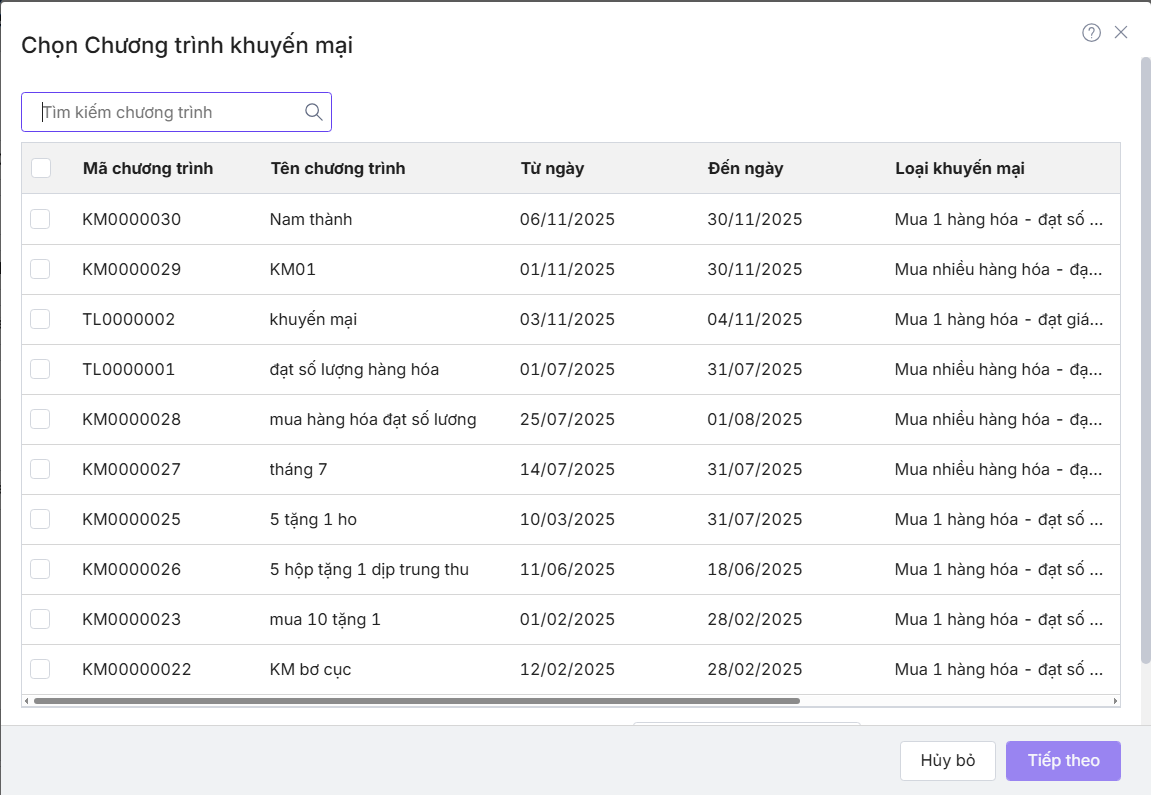Enable the checkbox for KM00000022
Viewport: 1151px width, 795px height.
pos(40,669)
